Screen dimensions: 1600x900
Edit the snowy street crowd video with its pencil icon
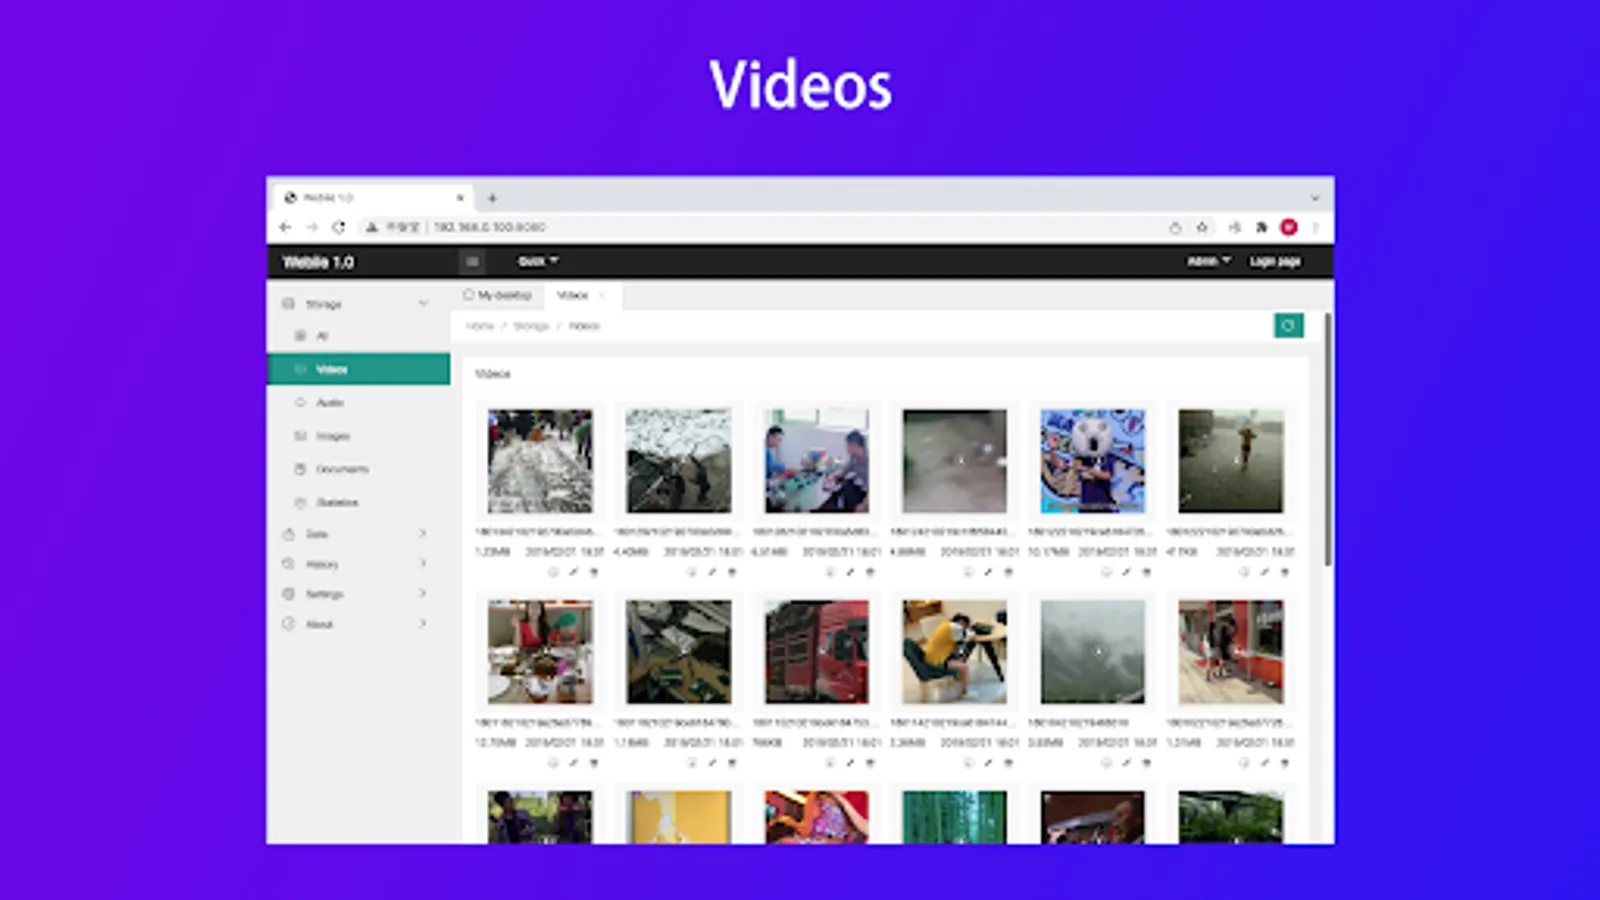pos(573,572)
